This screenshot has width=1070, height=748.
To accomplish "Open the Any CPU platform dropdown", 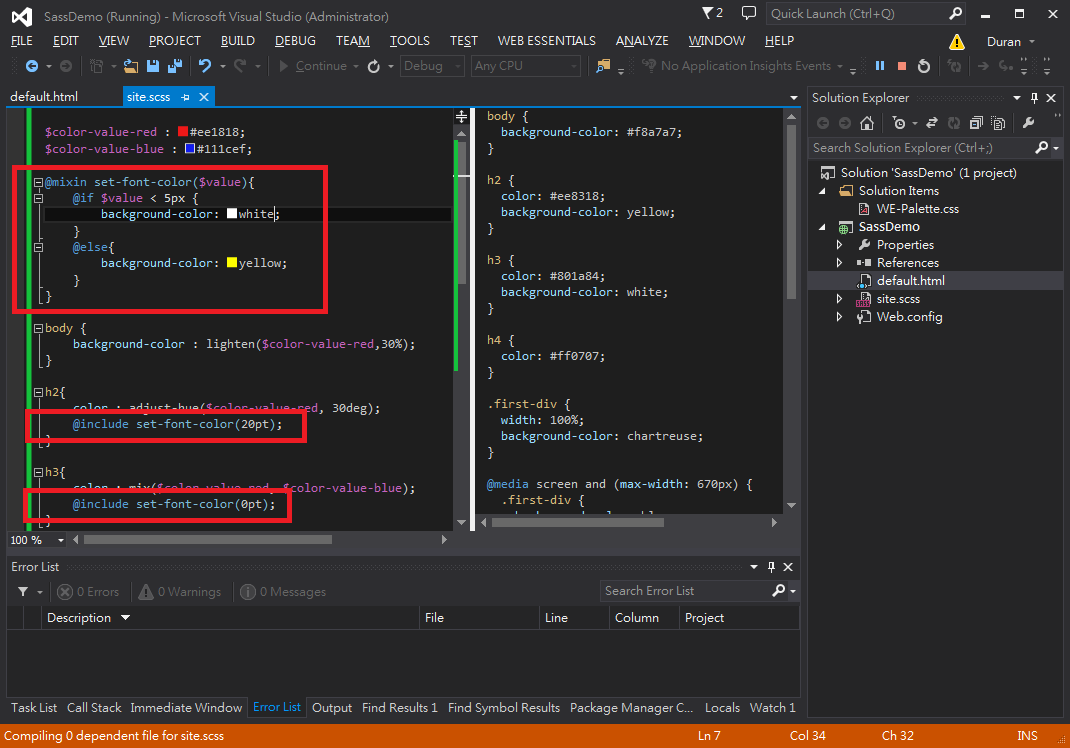I will point(525,66).
